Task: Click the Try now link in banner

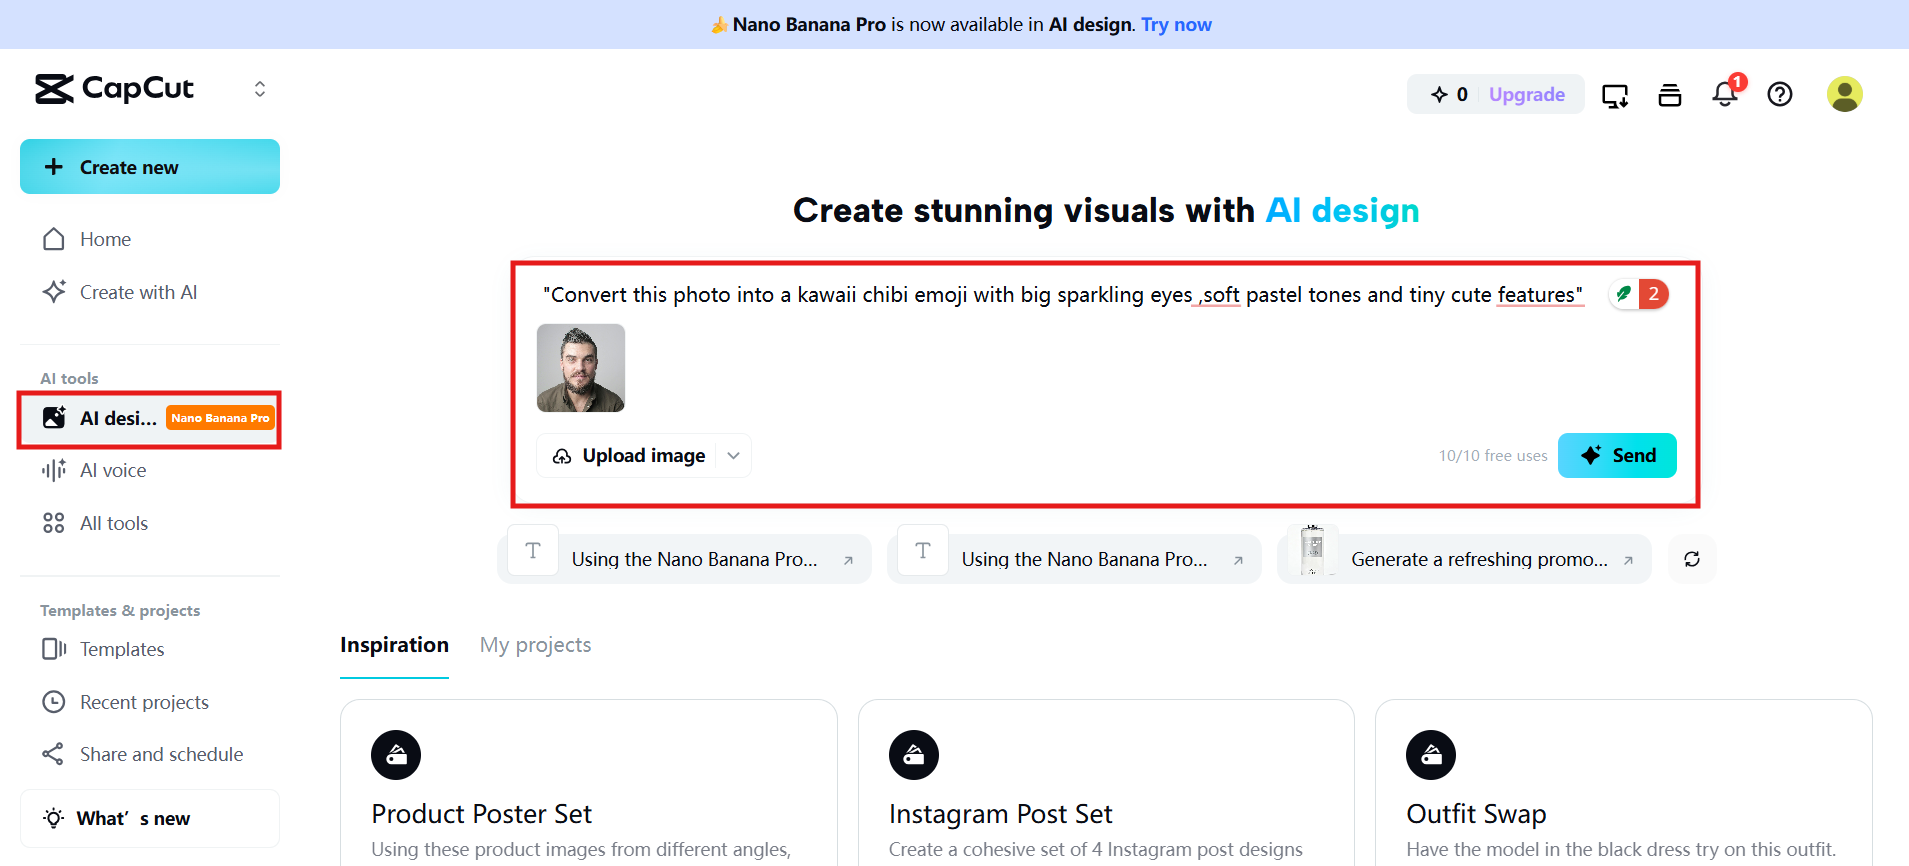Action: tap(1176, 25)
